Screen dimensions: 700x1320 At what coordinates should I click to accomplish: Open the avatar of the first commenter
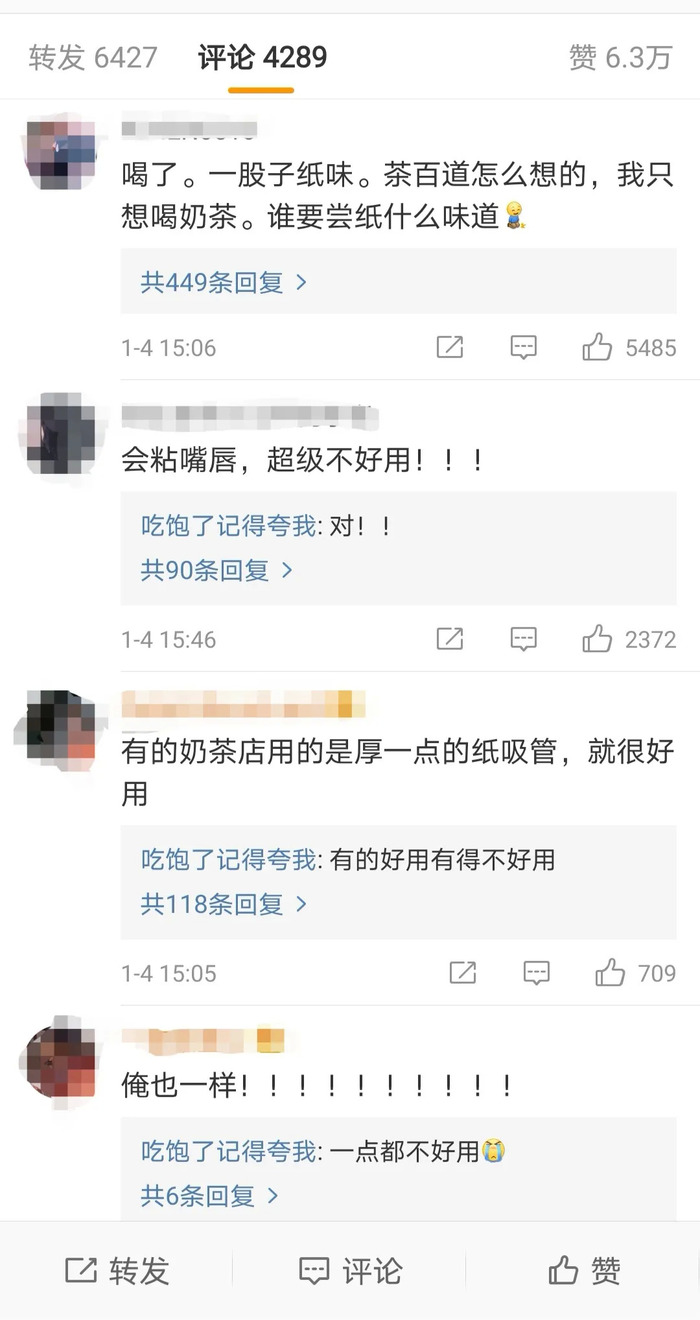point(59,154)
